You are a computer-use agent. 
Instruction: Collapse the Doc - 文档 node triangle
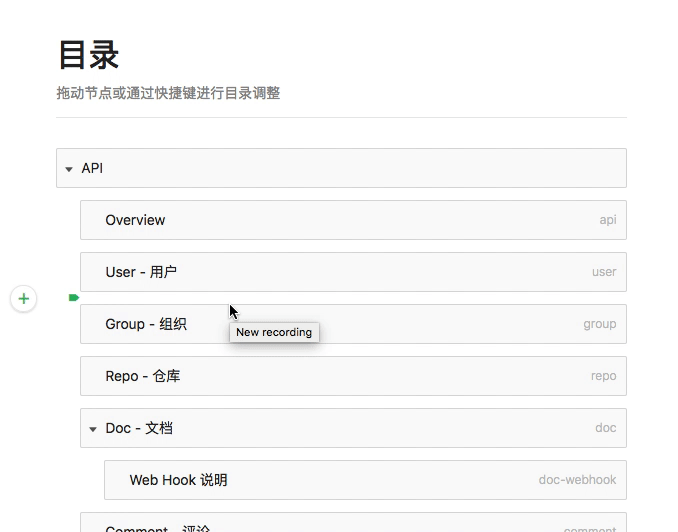[93, 429]
